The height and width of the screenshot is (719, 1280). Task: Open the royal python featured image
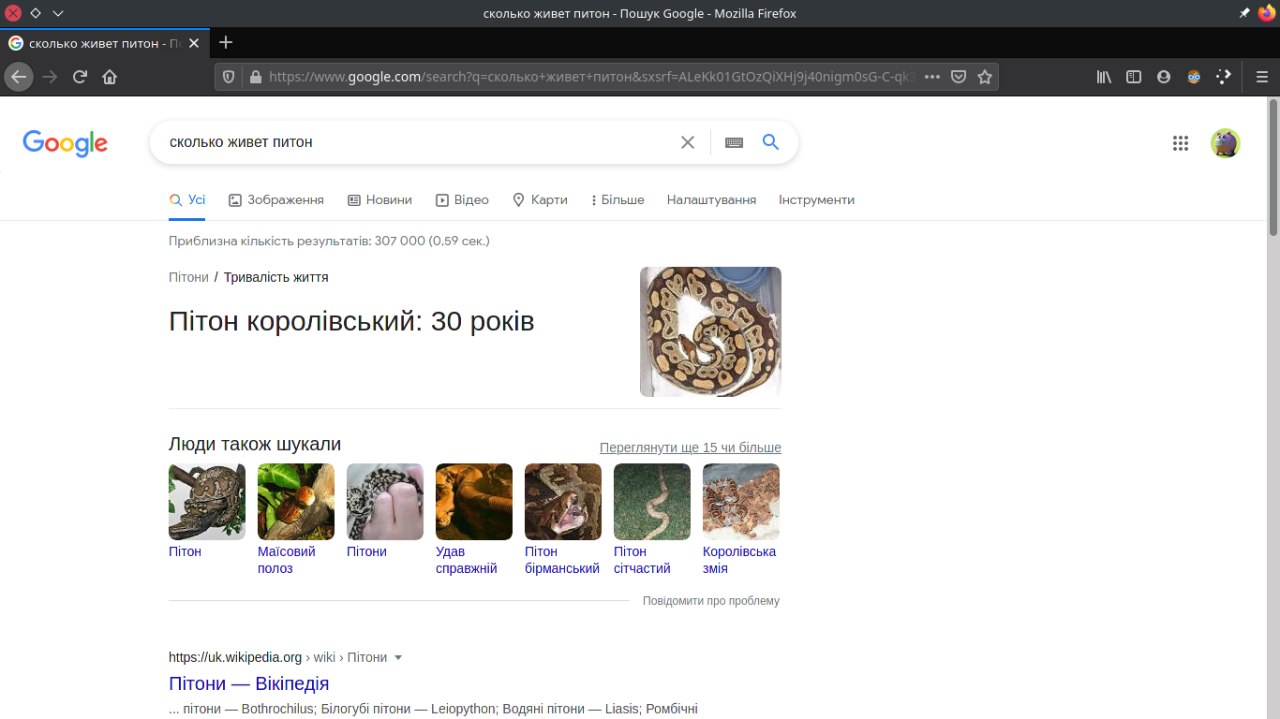711,332
